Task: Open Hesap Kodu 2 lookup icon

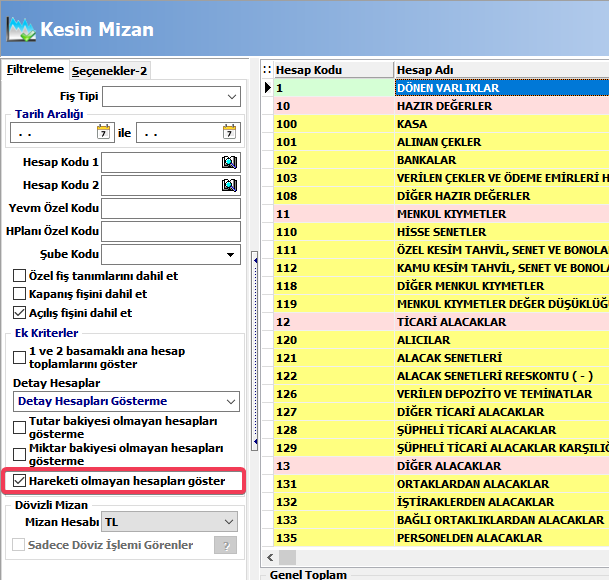Action: point(229,185)
